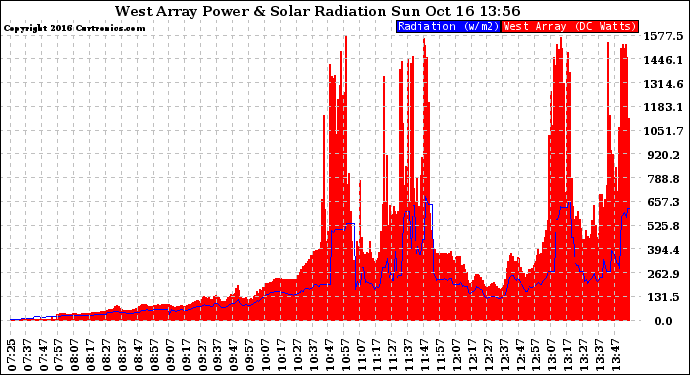Click the x-axis time label 11:07
This screenshot has width=690, height=375.
click(x=361, y=355)
